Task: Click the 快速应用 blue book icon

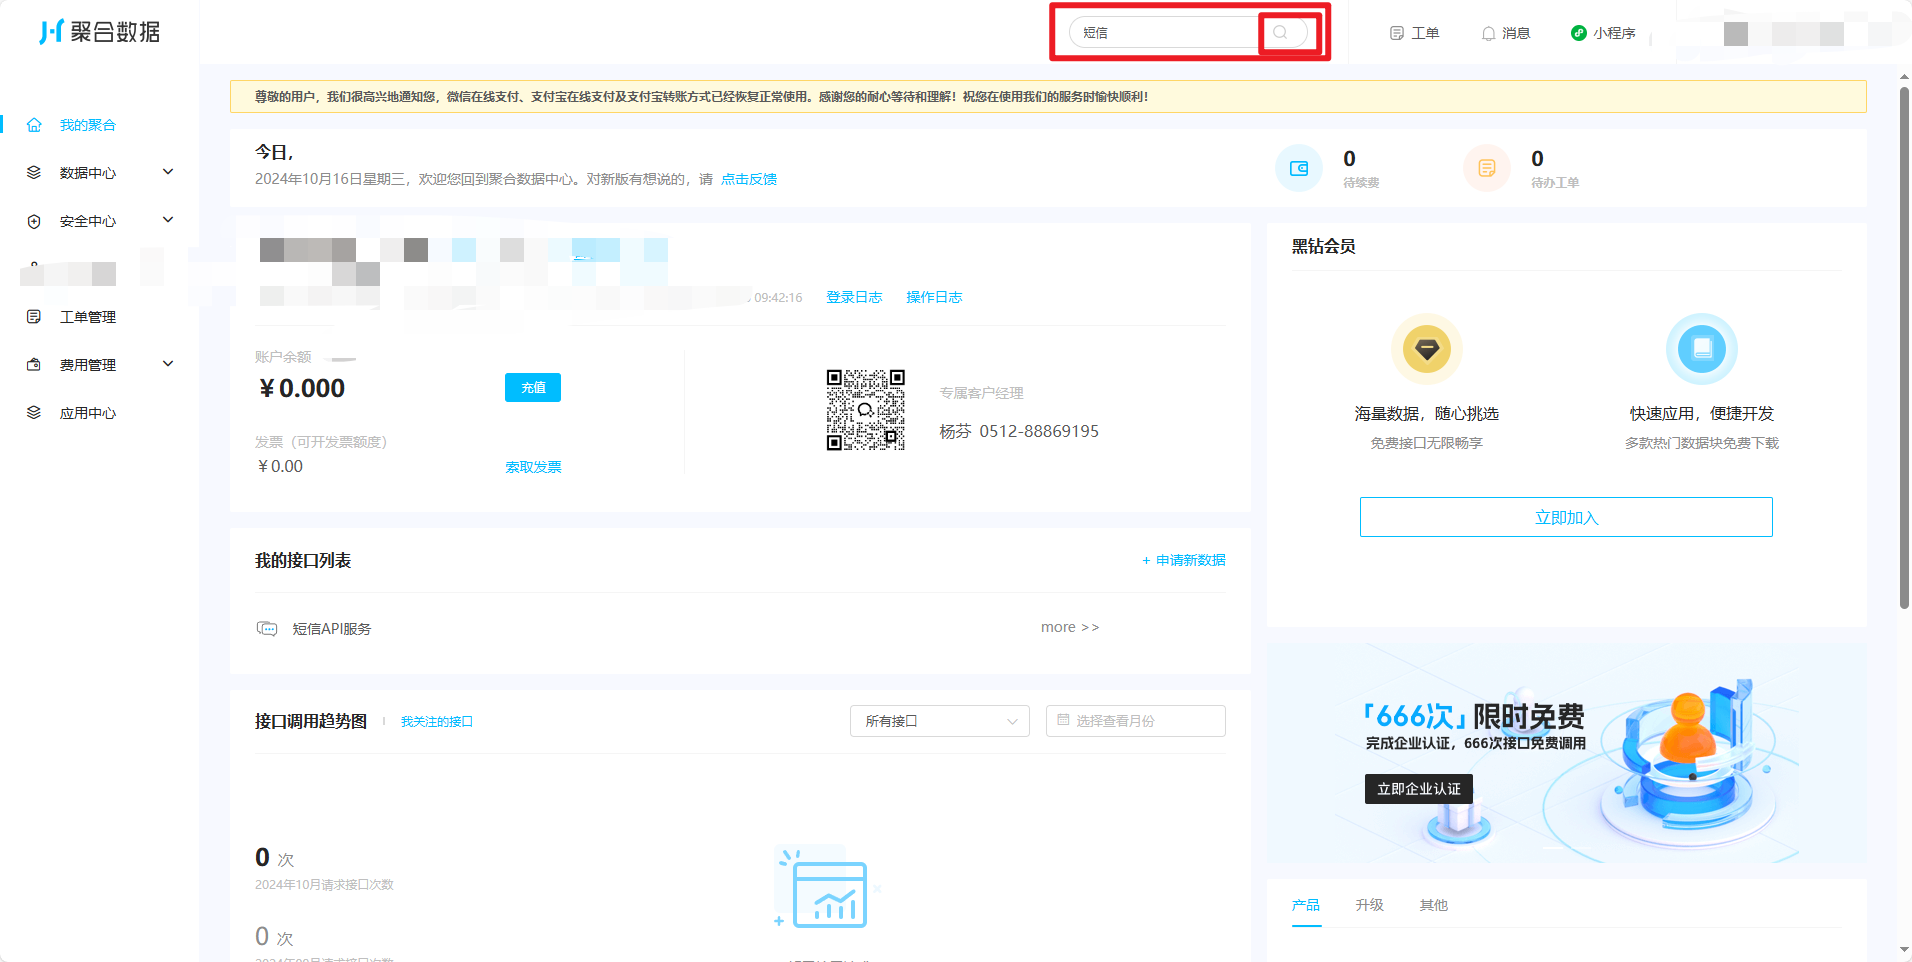Action: pyautogui.click(x=1702, y=349)
